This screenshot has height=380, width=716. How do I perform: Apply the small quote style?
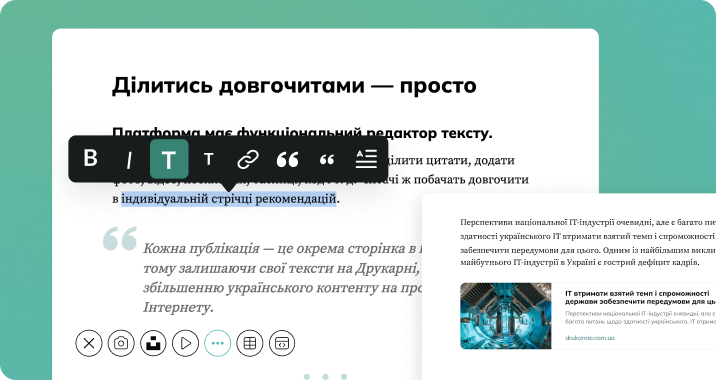click(327, 159)
